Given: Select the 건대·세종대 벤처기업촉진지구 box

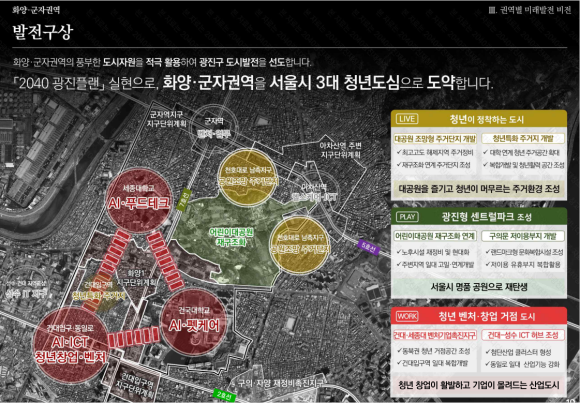Looking at the screenshot, I should click(435, 335).
